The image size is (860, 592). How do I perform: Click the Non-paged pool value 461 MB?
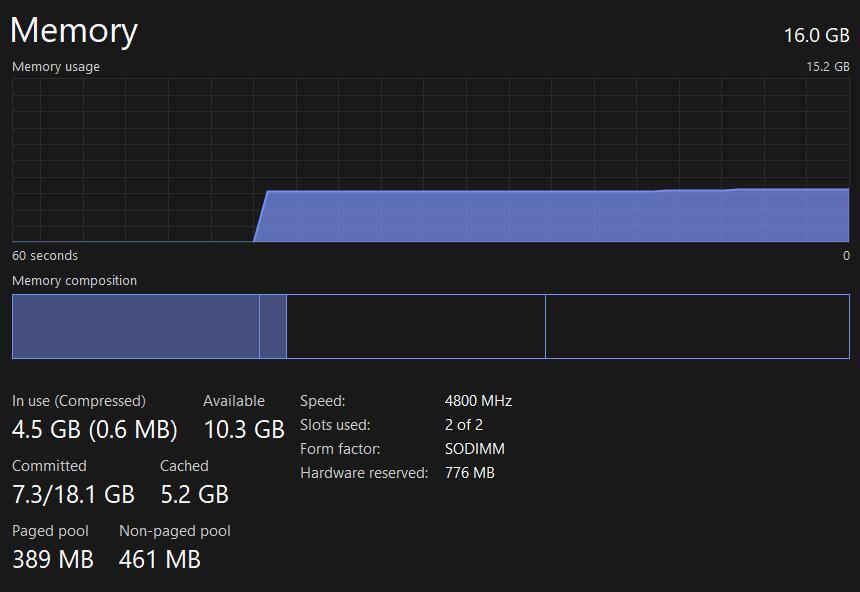point(160,559)
